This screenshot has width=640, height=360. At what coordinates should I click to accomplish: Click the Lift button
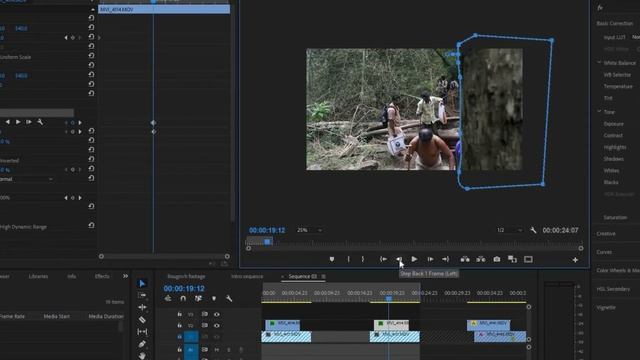coord(465,259)
